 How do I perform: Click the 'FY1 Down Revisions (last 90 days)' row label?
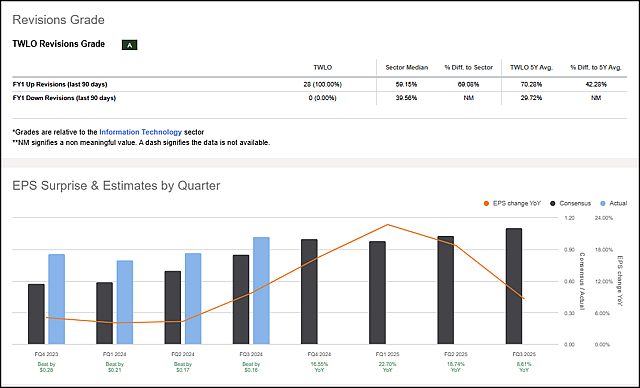tap(64, 98)
